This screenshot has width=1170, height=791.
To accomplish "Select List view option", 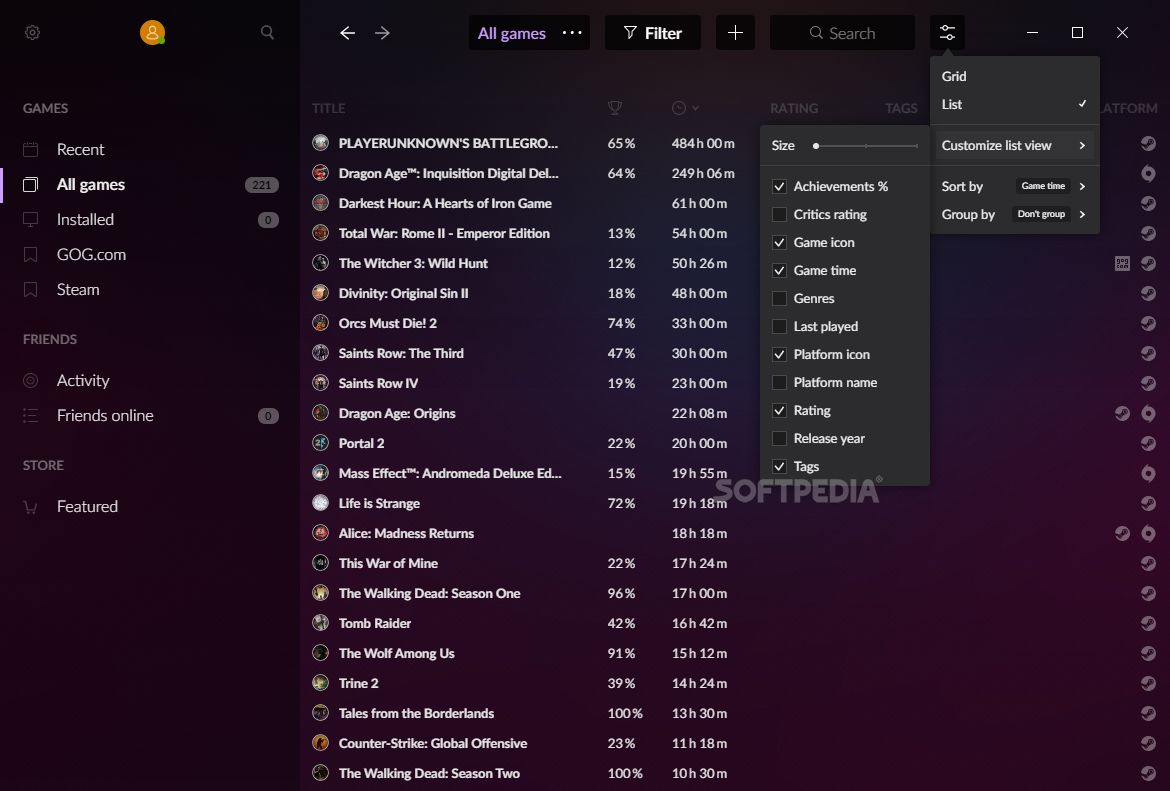I will coord(1015,104).
